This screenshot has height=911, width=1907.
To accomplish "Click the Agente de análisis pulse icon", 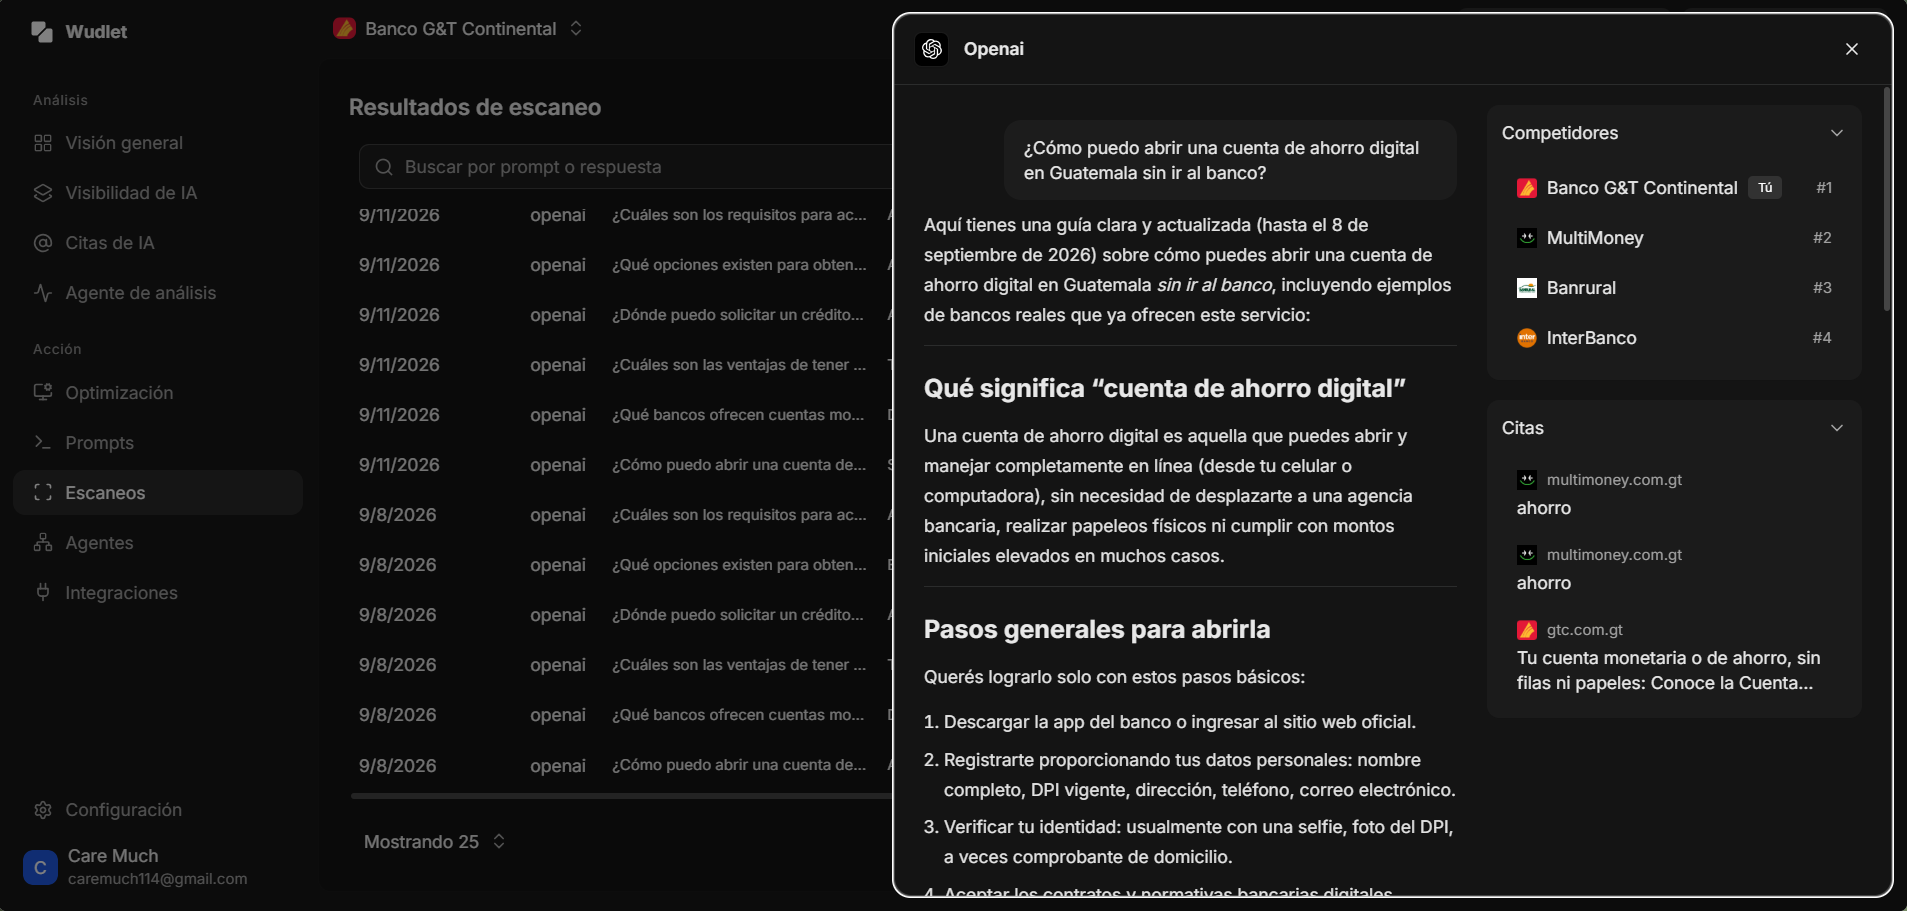I will pyautogui.click(x=43, y=293).
